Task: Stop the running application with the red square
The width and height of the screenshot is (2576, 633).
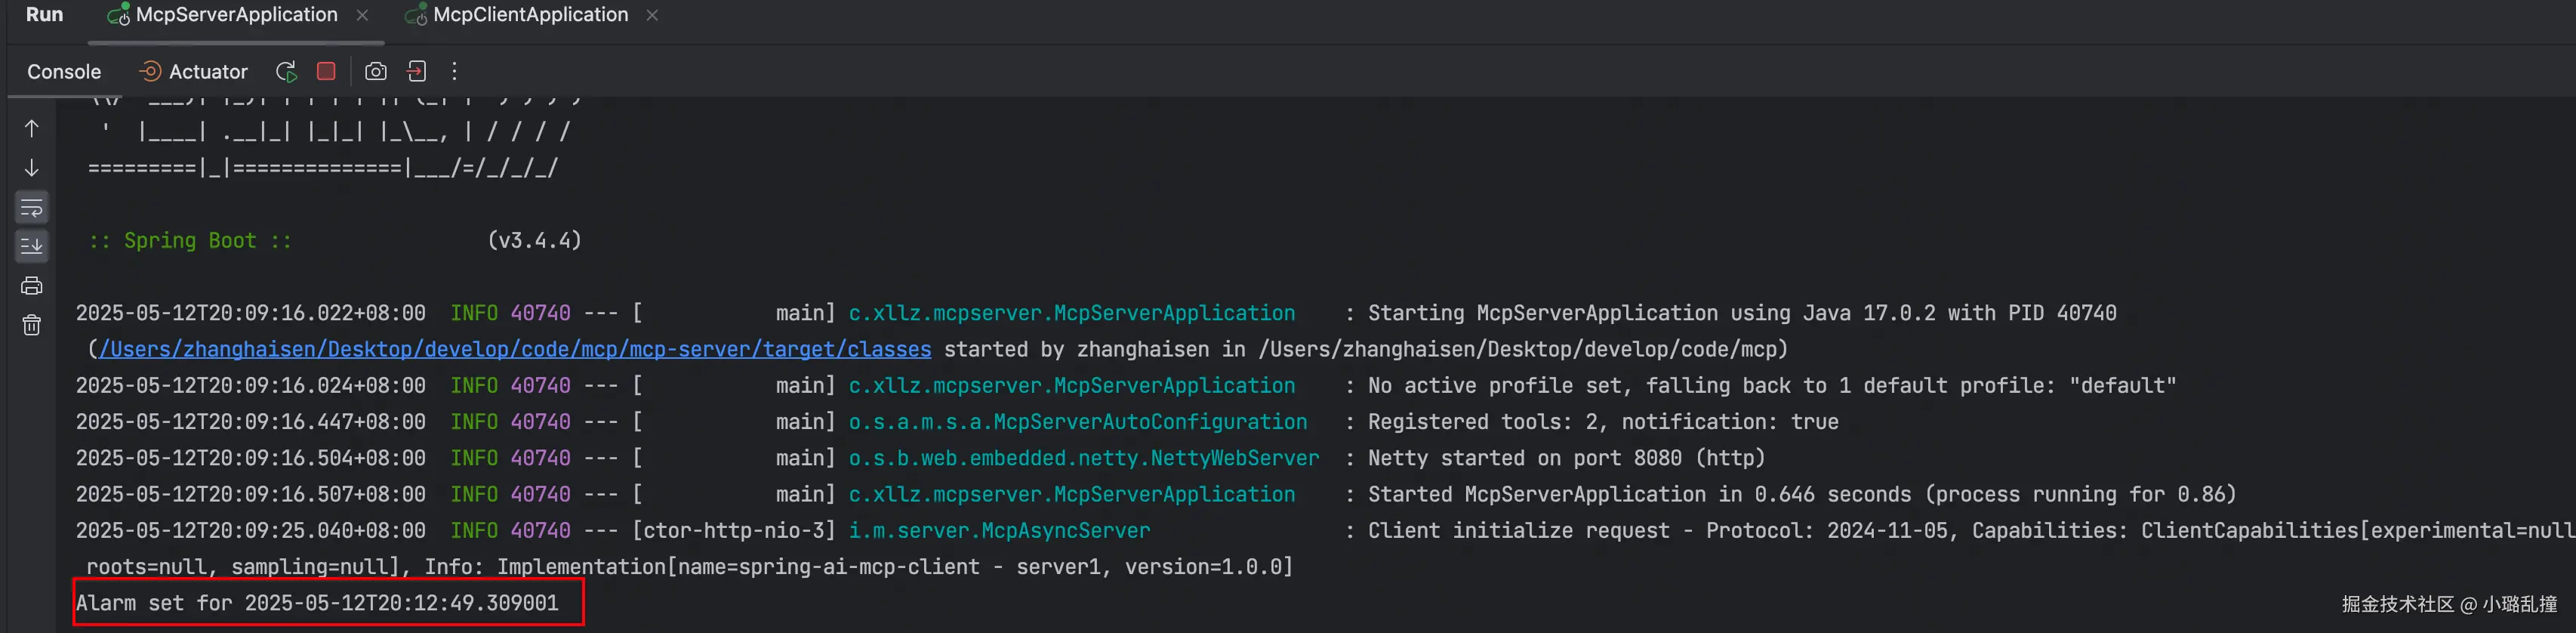Action: (326, 71)
